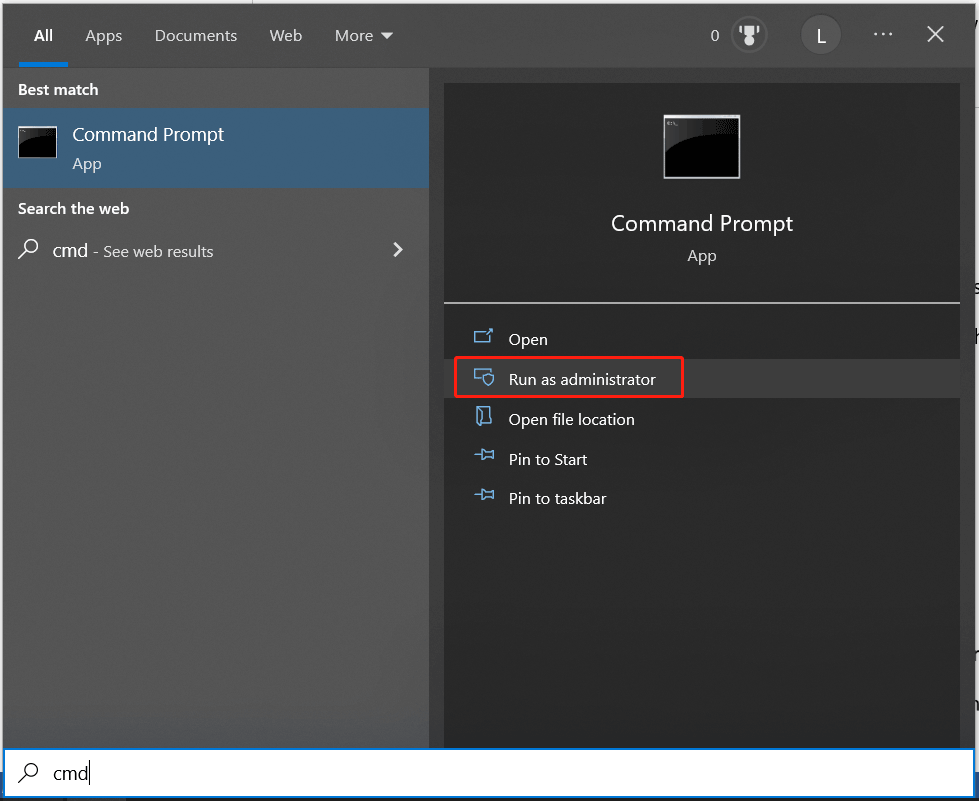Choose Open in the actions list
979x801 pixels.
click(527, 340)
